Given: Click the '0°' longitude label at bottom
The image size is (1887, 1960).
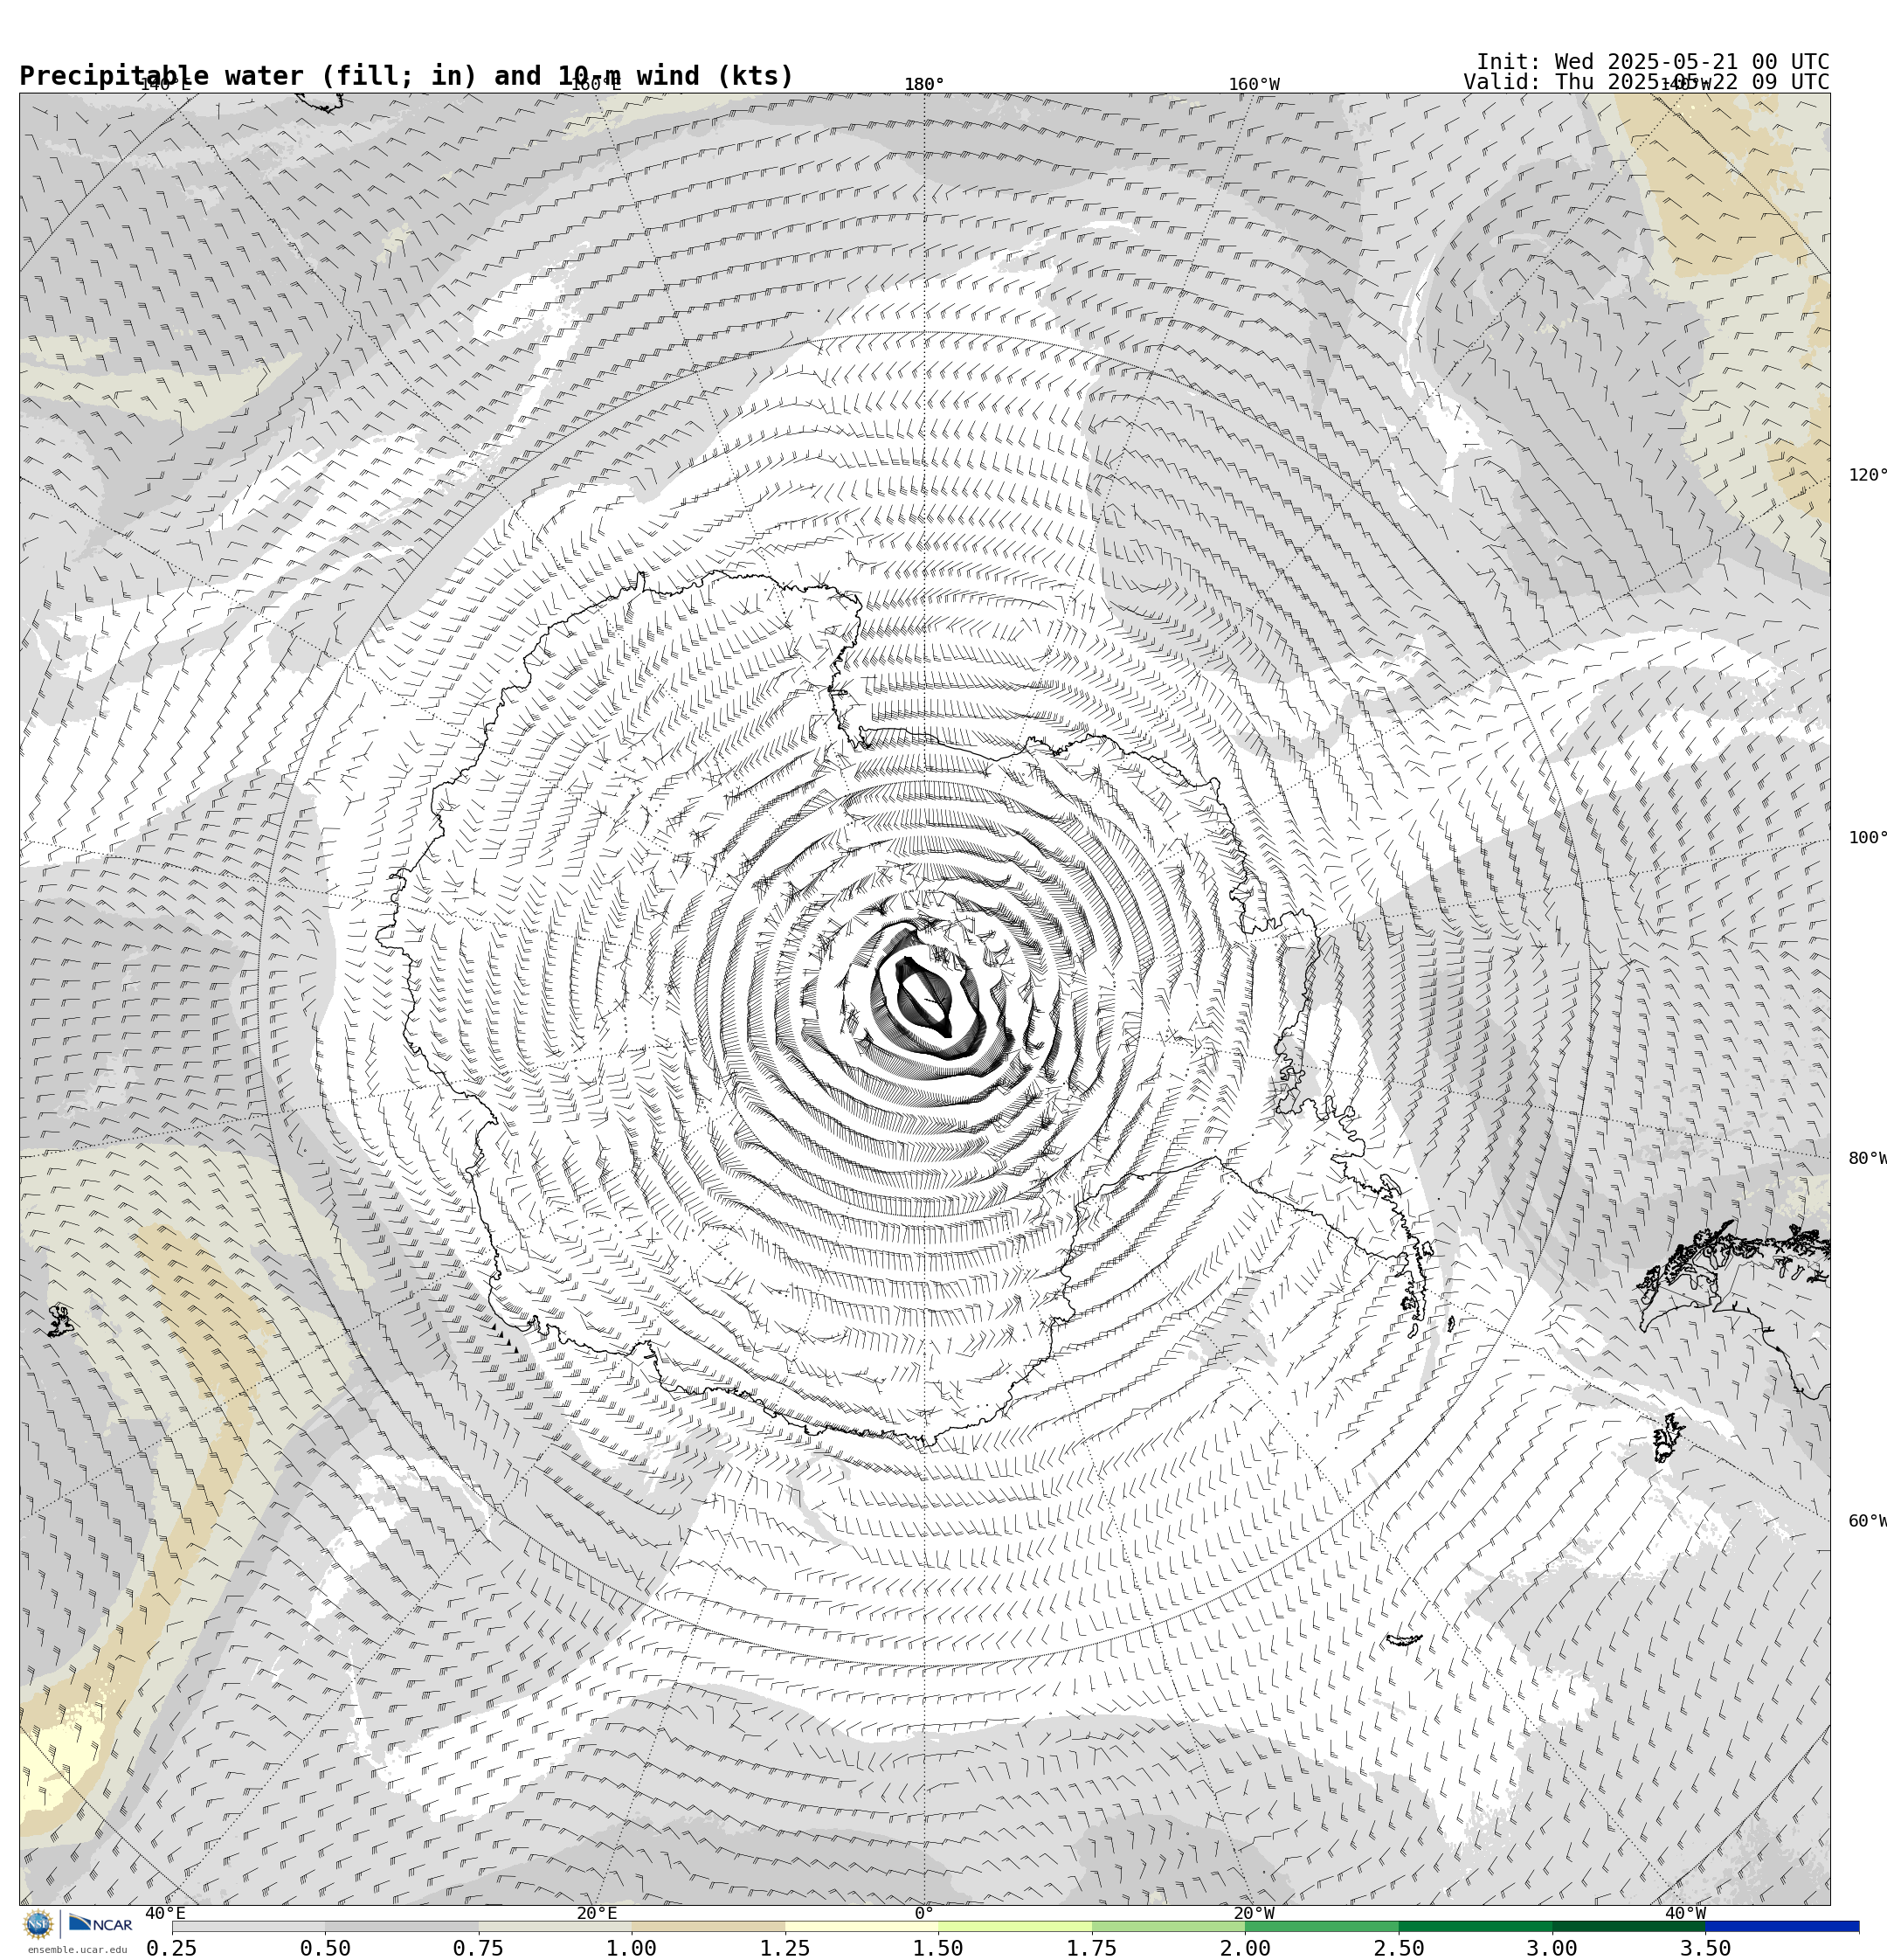Looking at the screenshot, I should click(x=924, y=1914).
